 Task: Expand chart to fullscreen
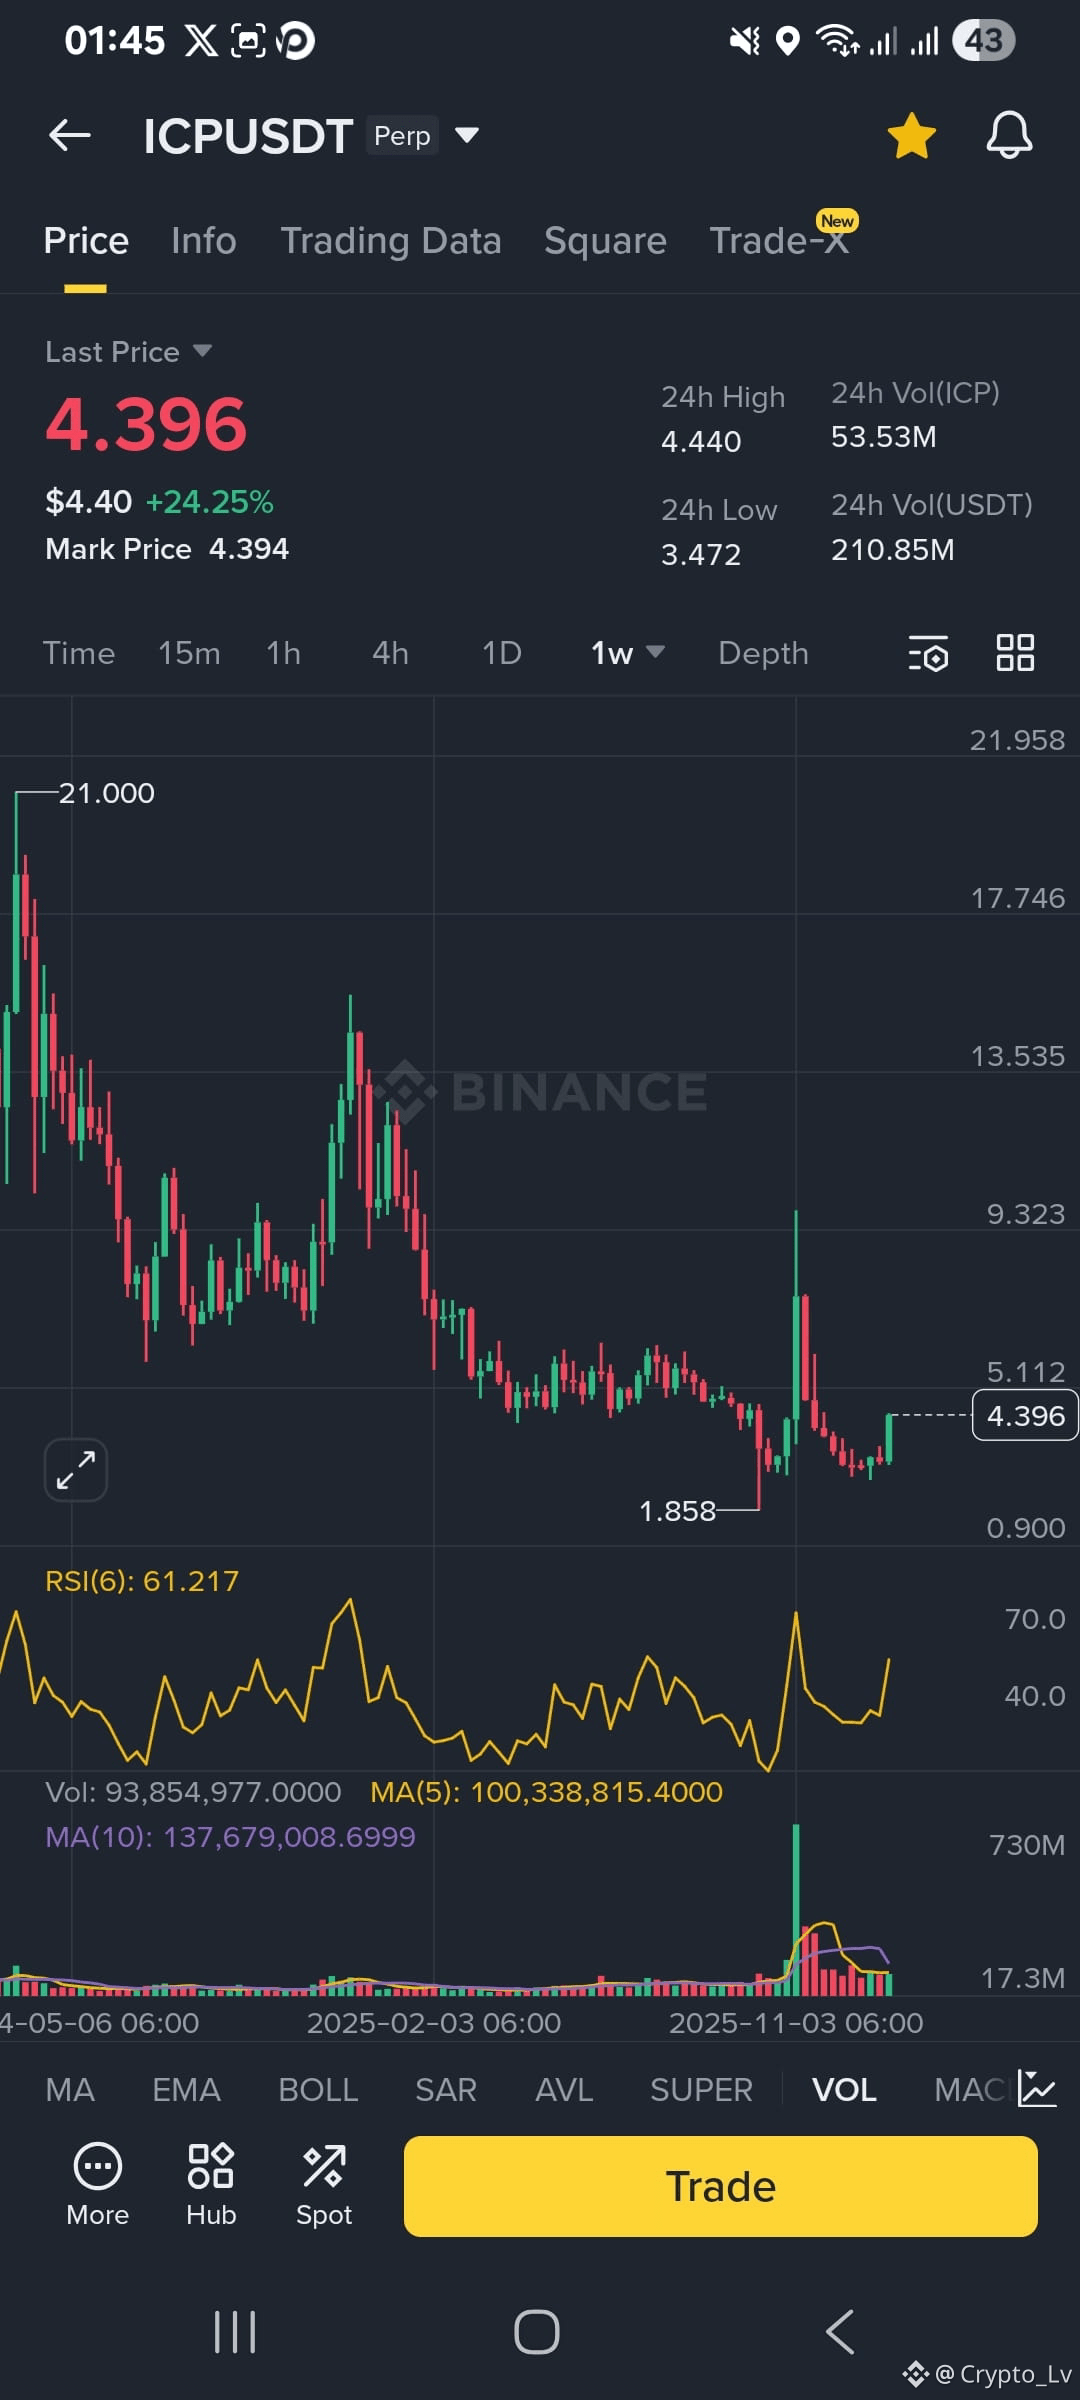click(76, 1470)
